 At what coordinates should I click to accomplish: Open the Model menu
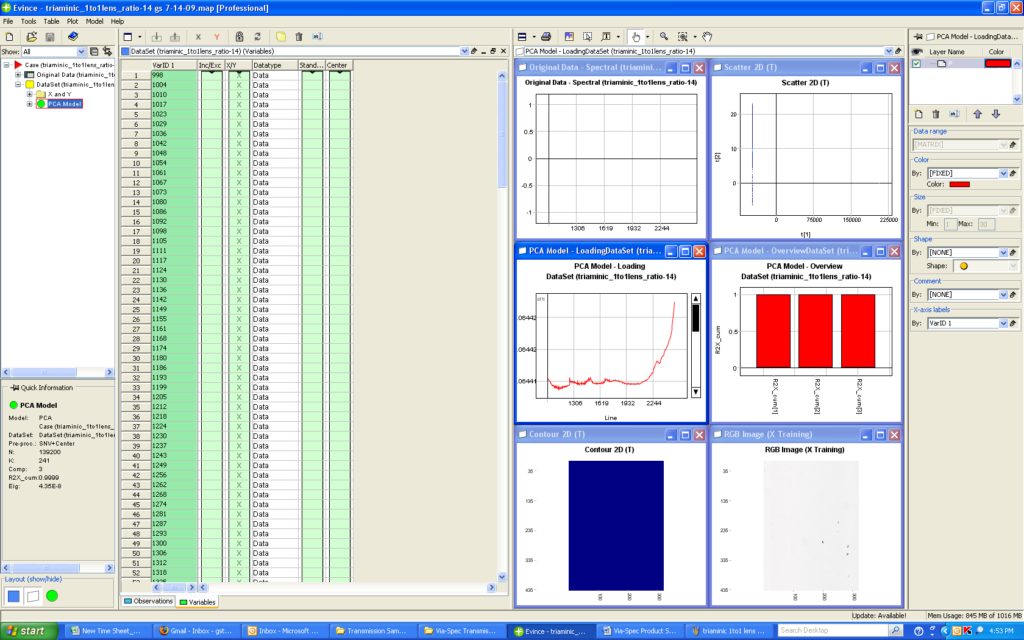(x=93, y=20)
